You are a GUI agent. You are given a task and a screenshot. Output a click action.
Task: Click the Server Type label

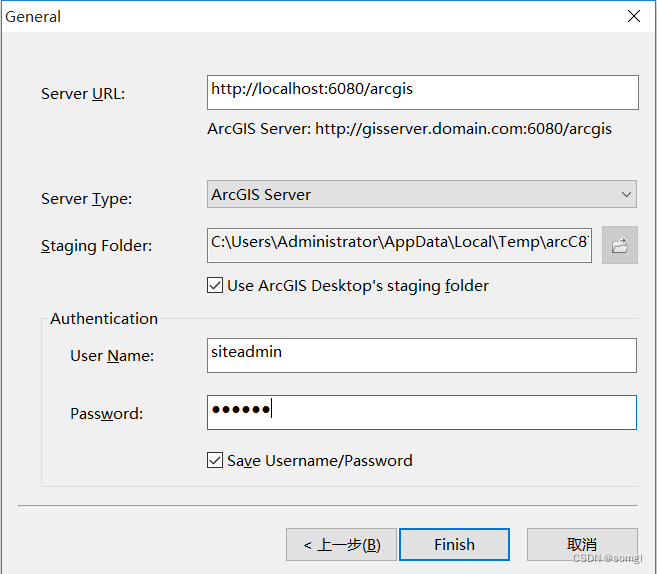(x=86, y=199)
